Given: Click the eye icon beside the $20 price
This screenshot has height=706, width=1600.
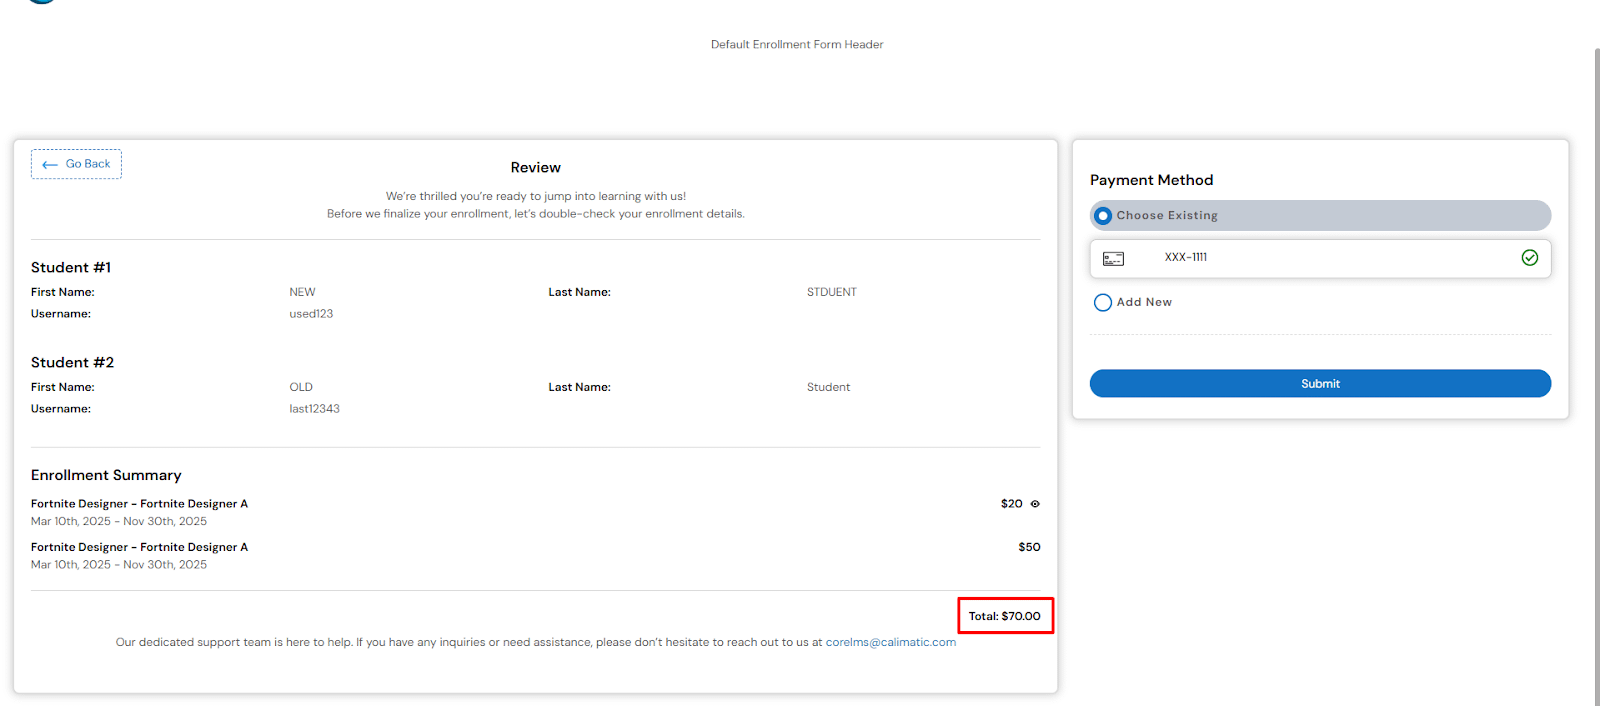Looking at the screenshot, I should (x=1035, y=504).
